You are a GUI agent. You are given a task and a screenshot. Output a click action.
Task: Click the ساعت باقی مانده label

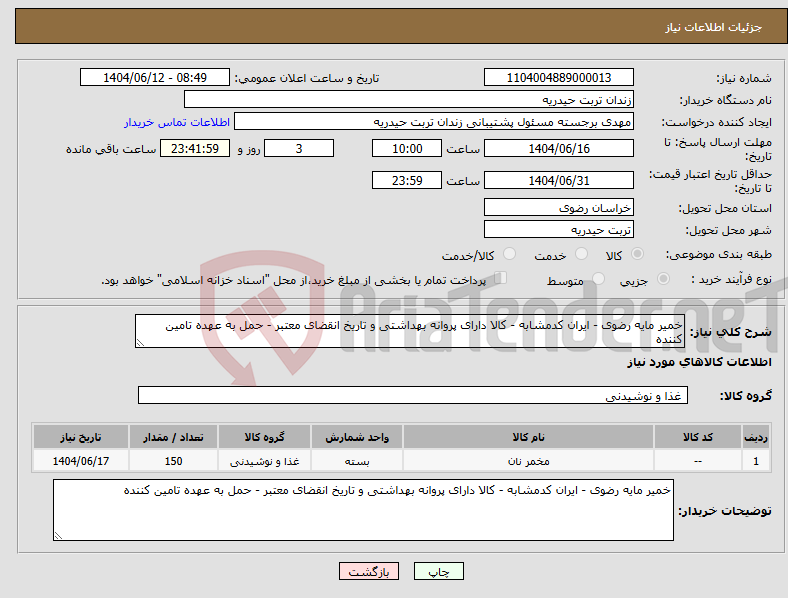pyautogui.click(x=111, y=149)
